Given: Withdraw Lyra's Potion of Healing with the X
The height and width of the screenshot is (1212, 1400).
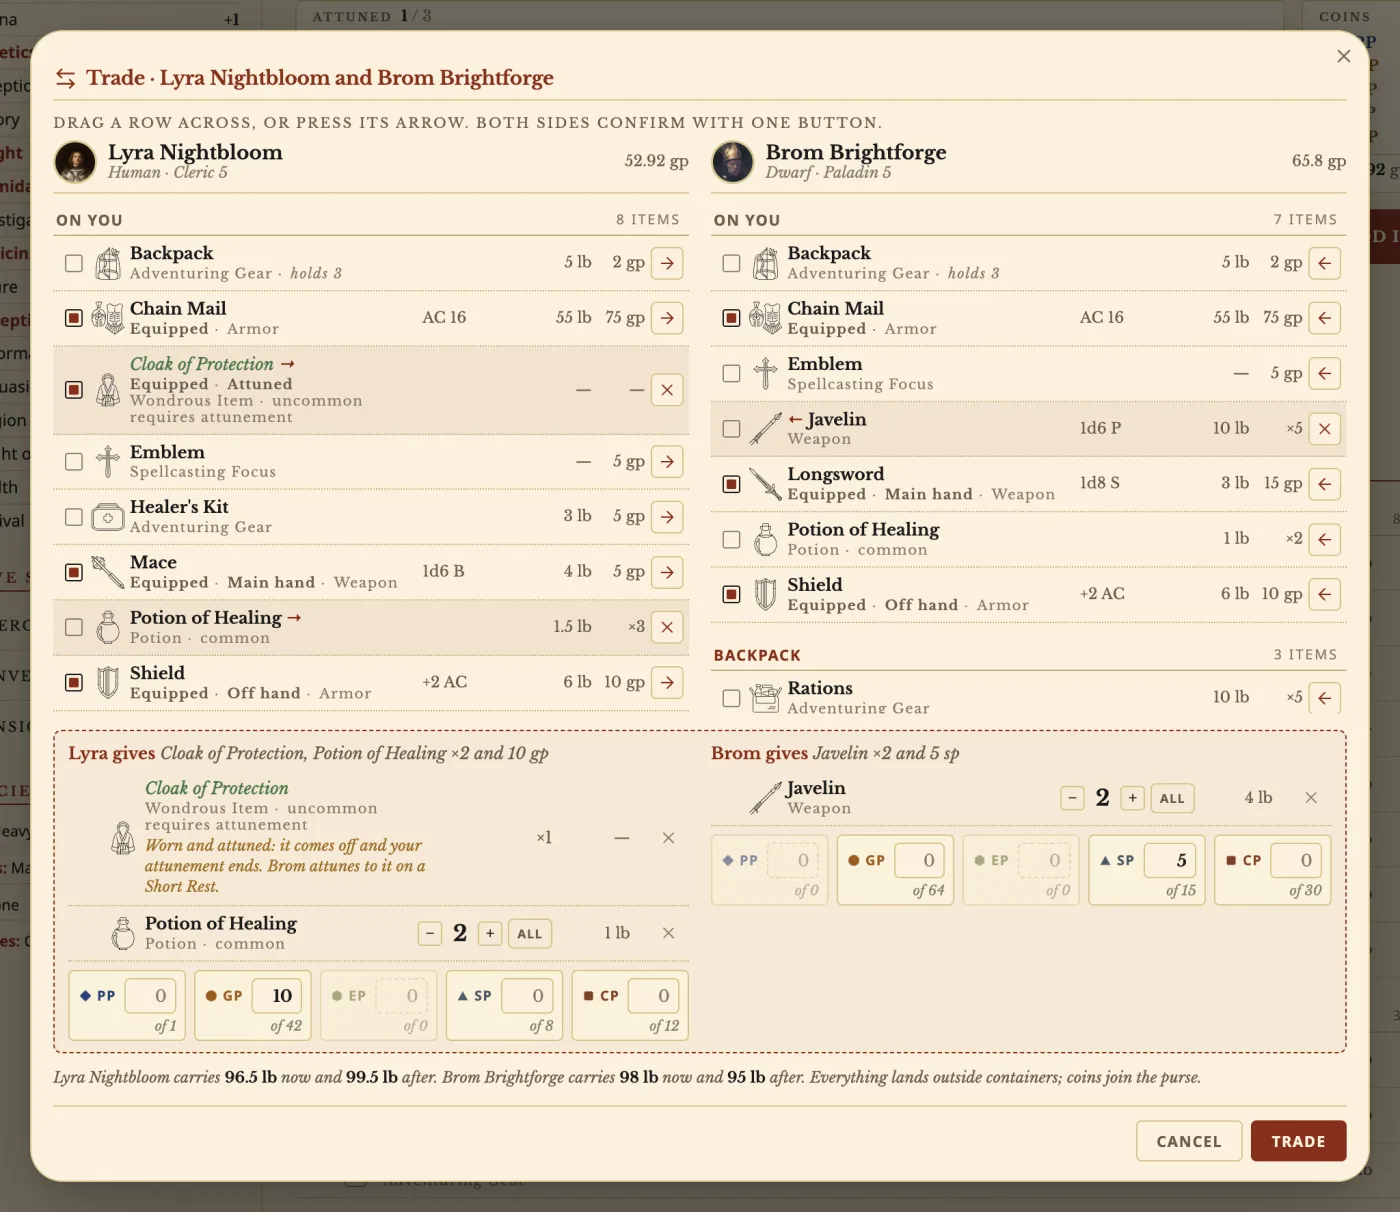Looking at the screenshot, I should 667,627.
